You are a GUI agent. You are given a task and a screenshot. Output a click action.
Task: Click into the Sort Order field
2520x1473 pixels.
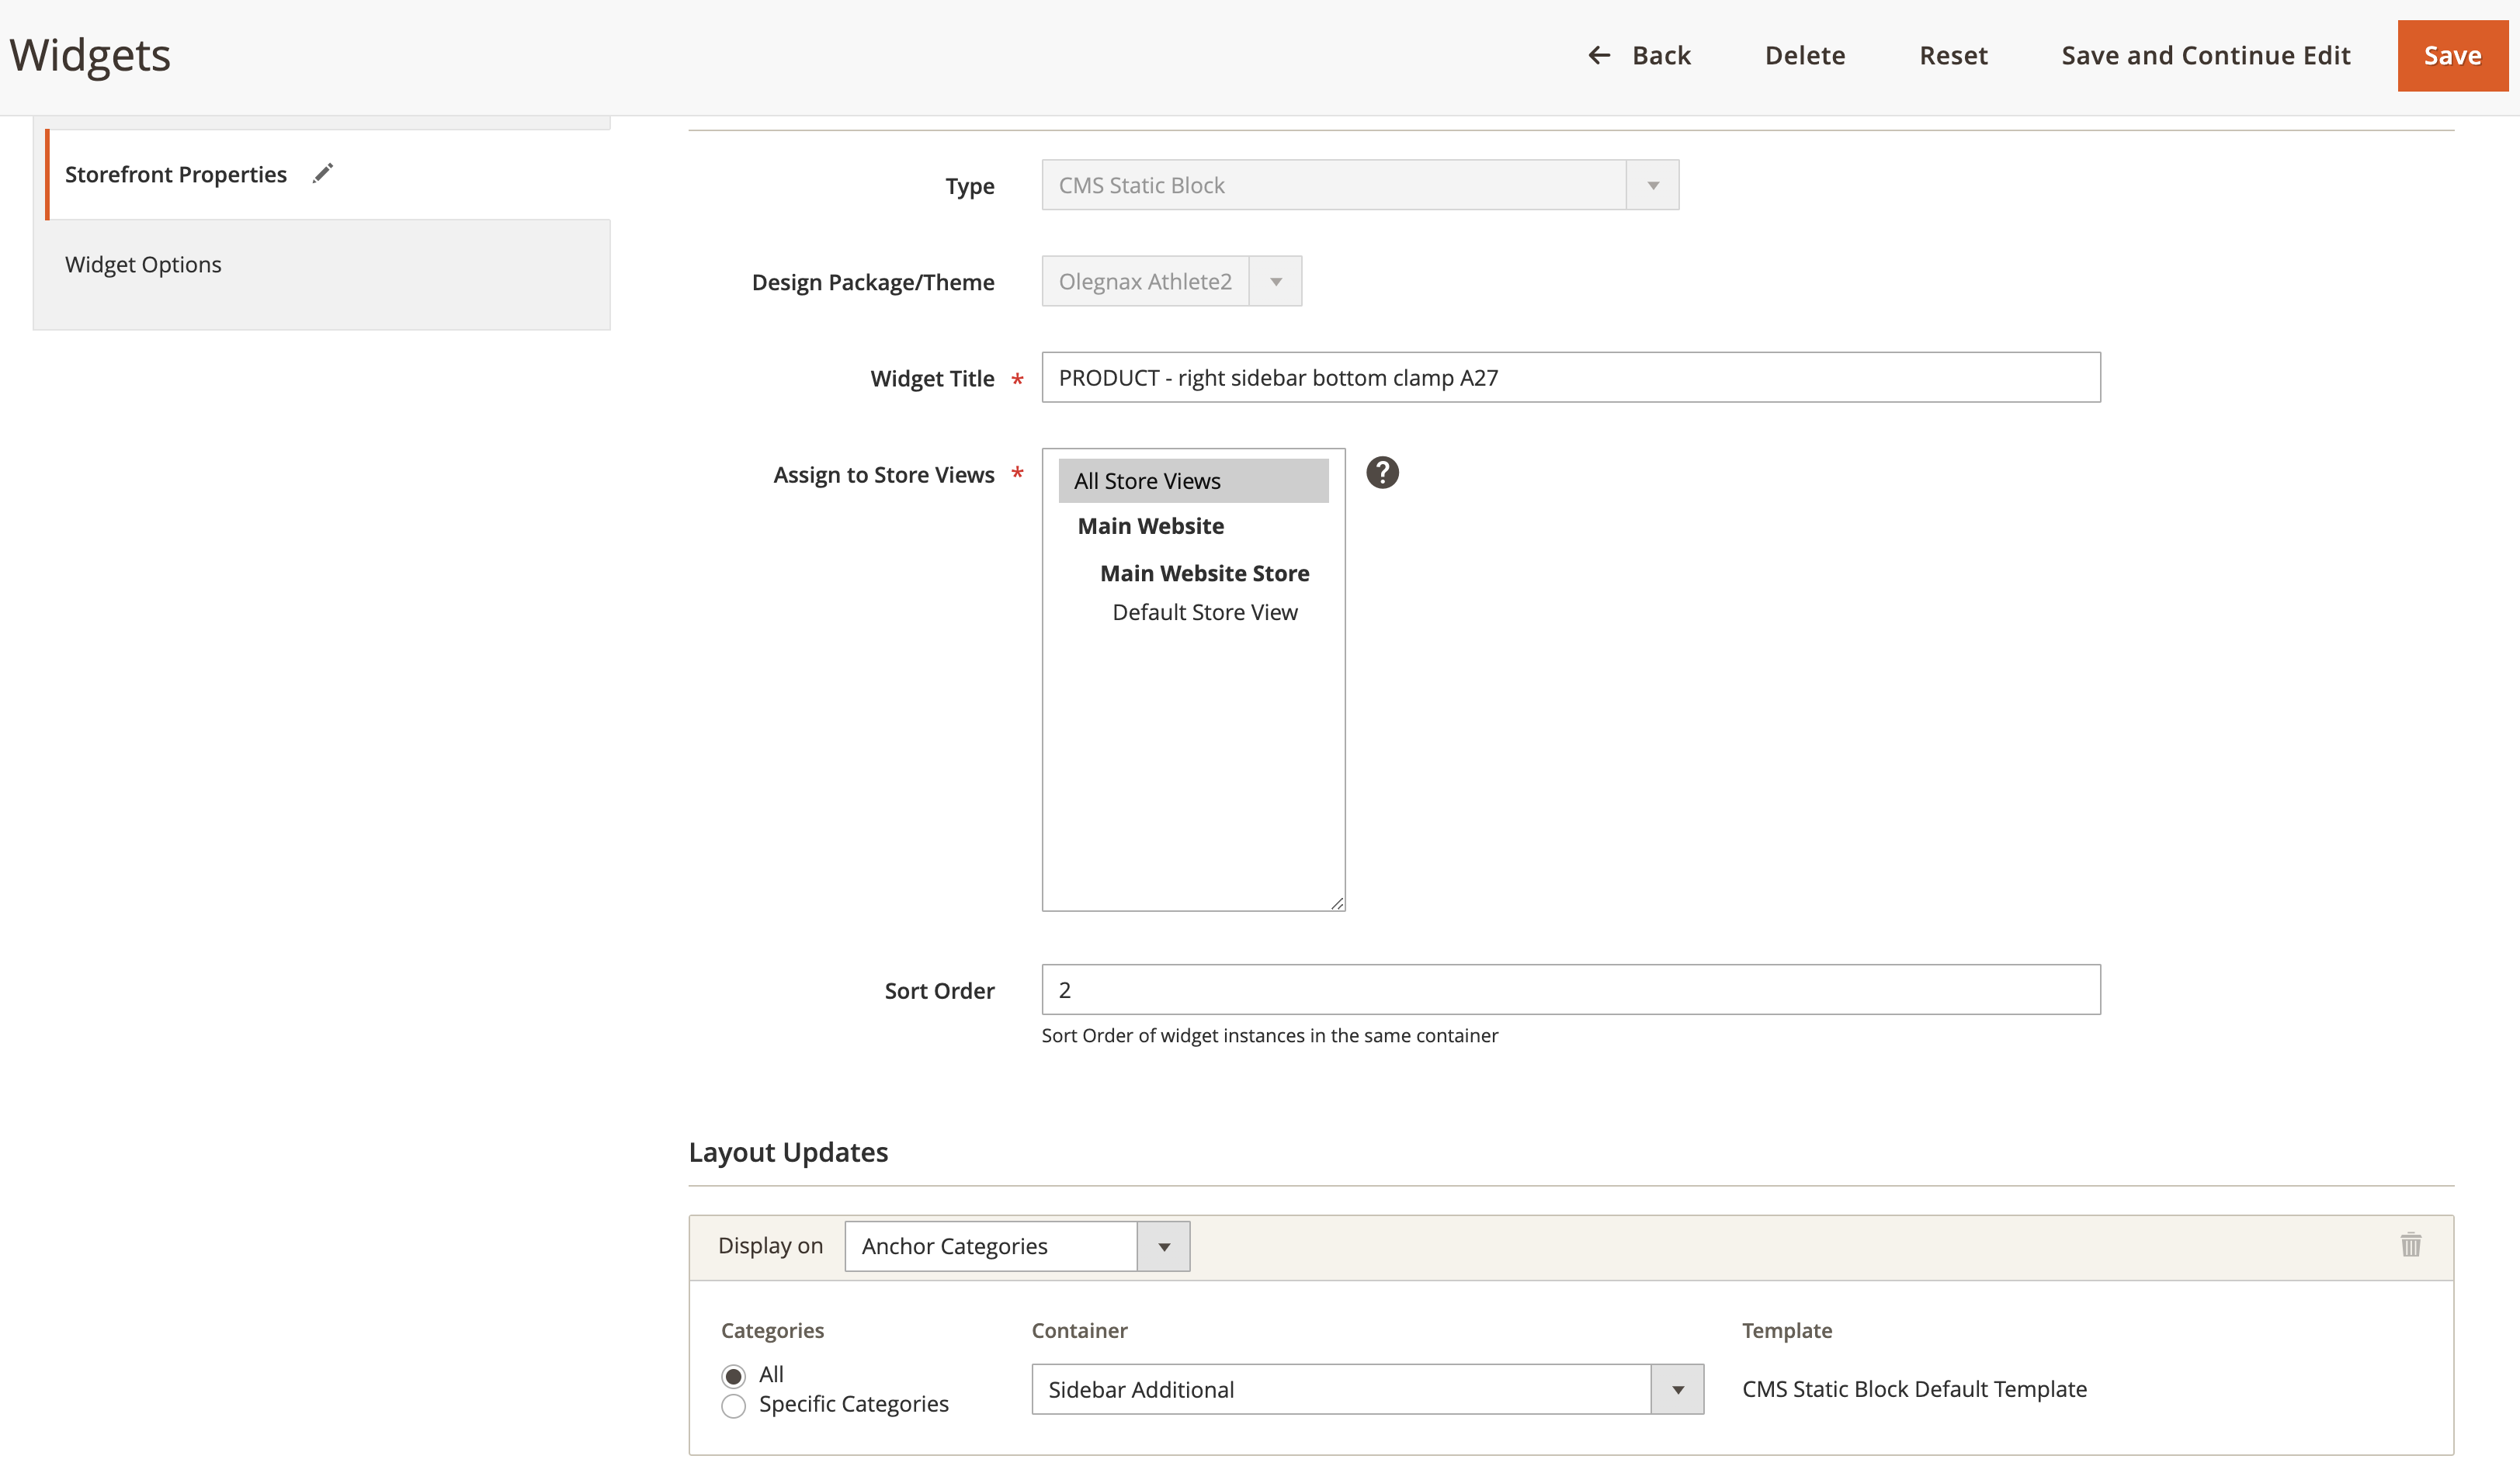pos(1570,989)
